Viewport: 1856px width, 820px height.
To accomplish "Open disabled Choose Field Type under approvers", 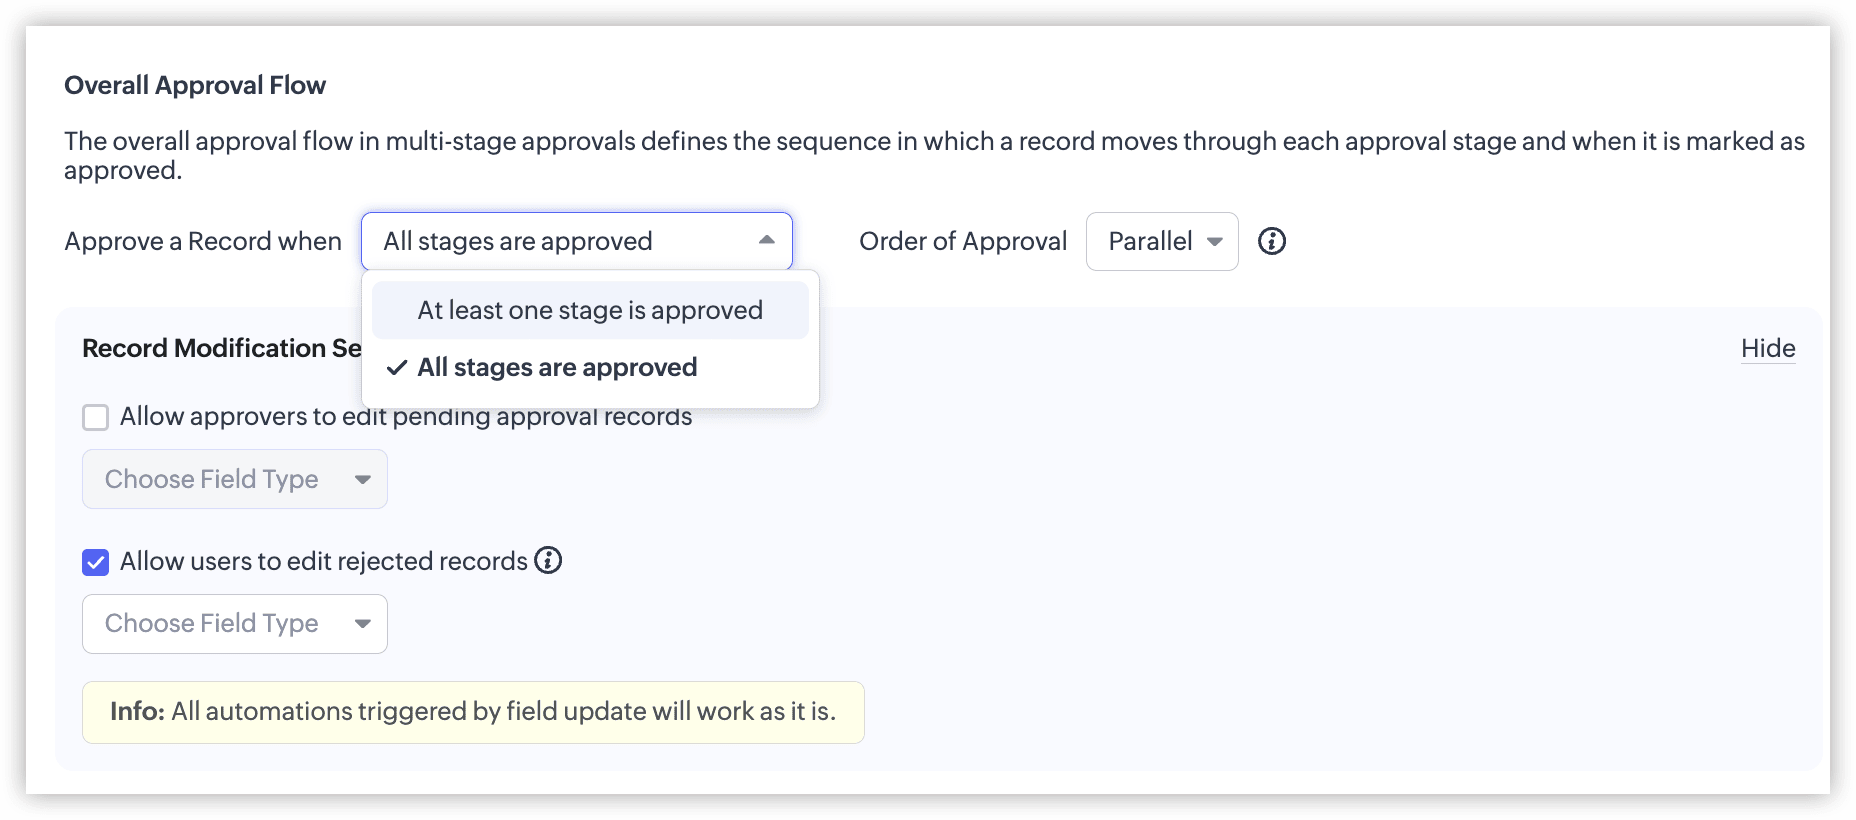I will point(235,479).
